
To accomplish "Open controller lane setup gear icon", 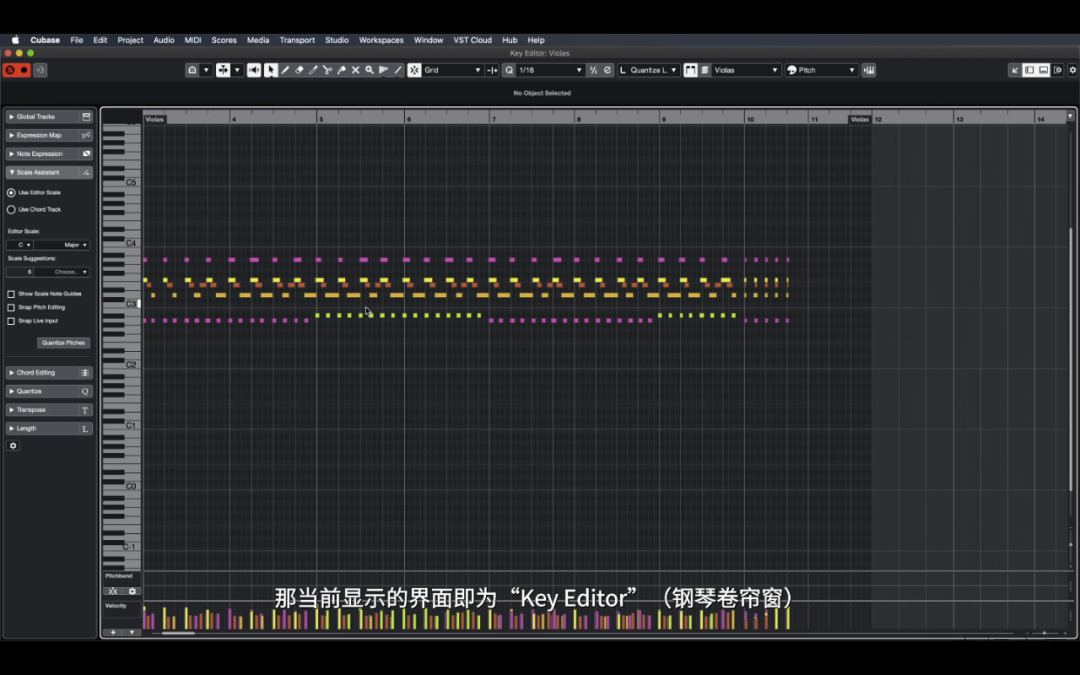I will (132, 591).
